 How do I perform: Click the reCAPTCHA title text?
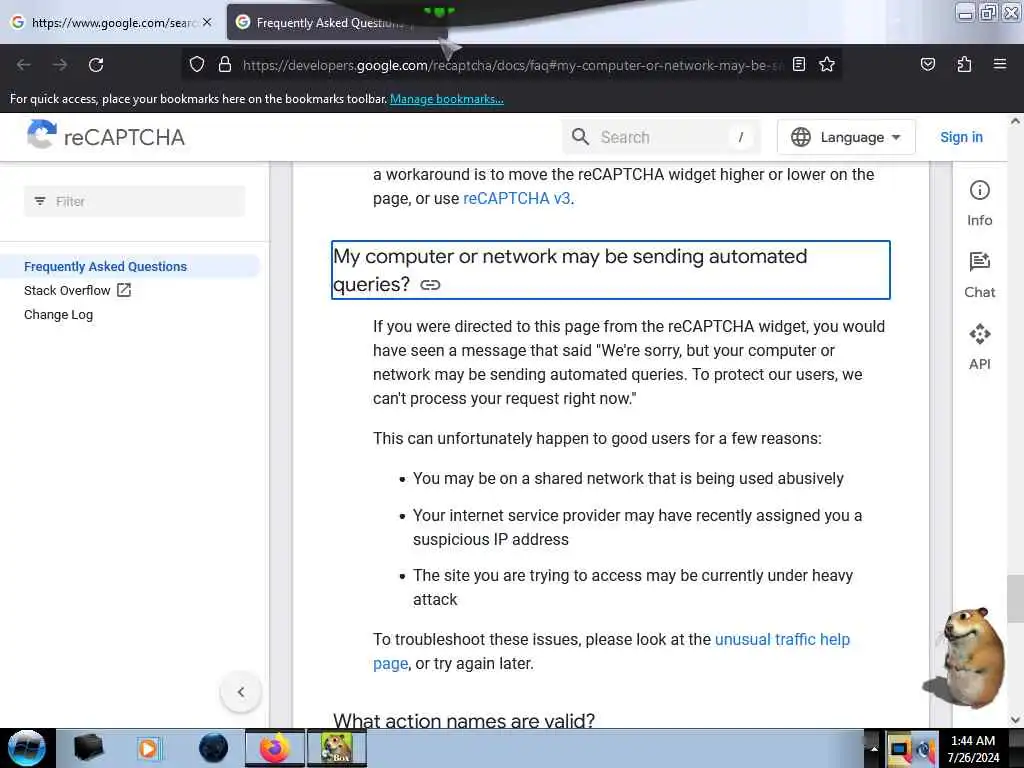pyautogui.click(x=124, y=137)
